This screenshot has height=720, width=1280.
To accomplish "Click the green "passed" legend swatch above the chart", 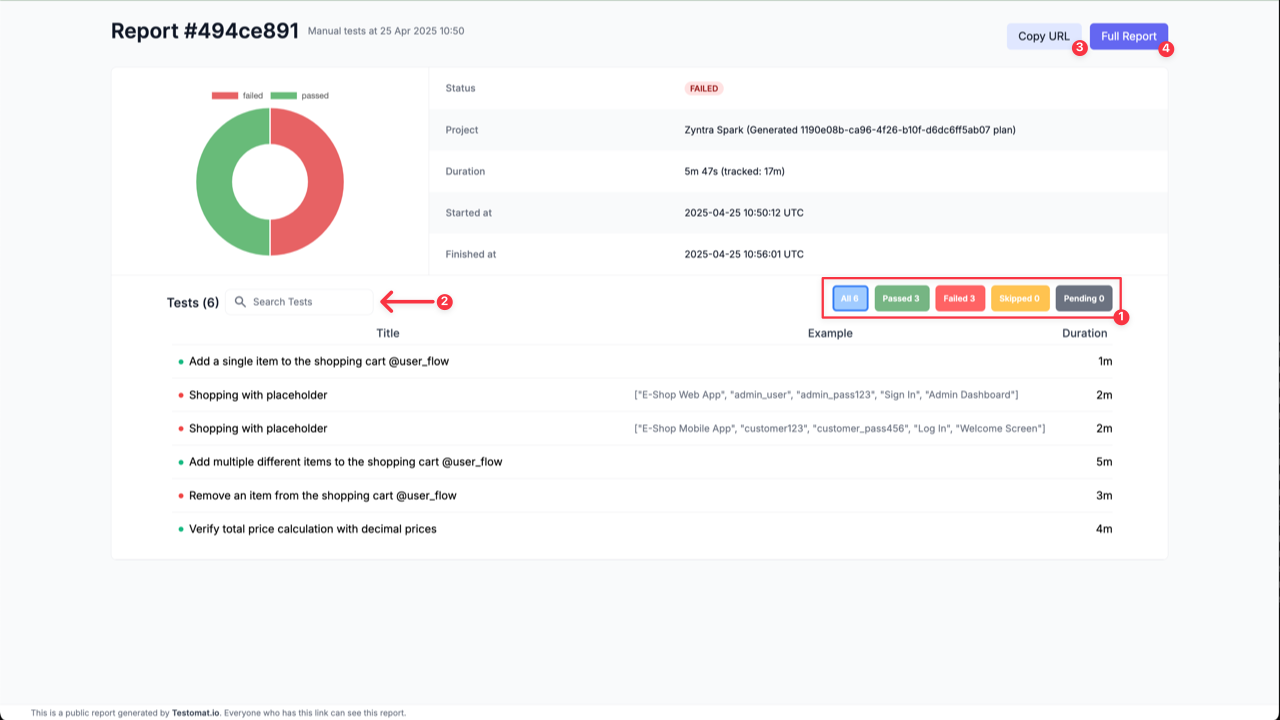I will tap(283, 95).
